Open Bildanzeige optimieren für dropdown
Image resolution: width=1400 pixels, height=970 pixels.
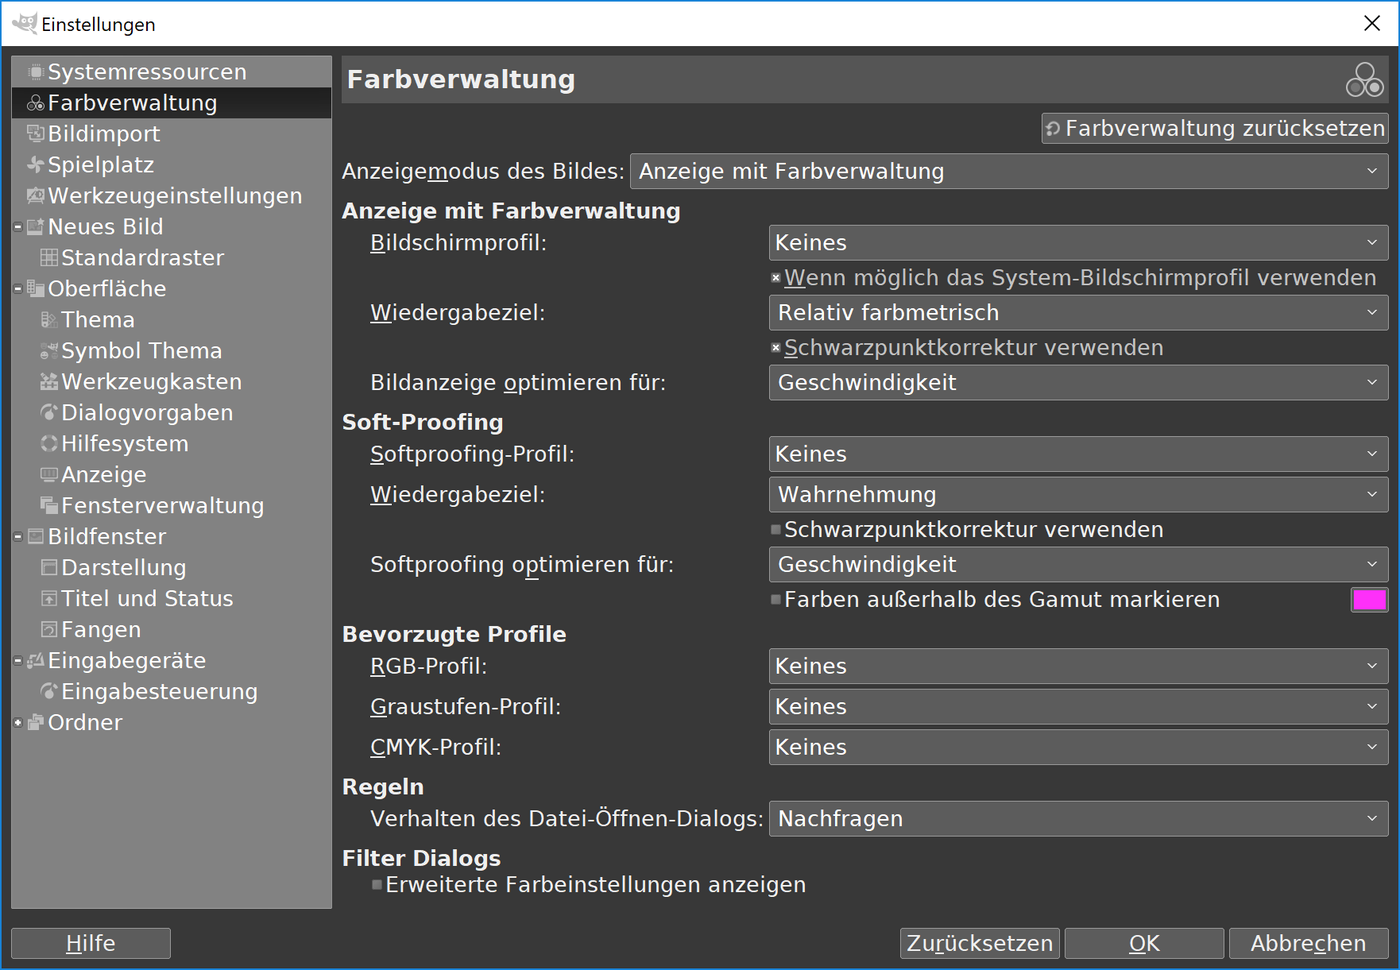tap(1079, 383)
